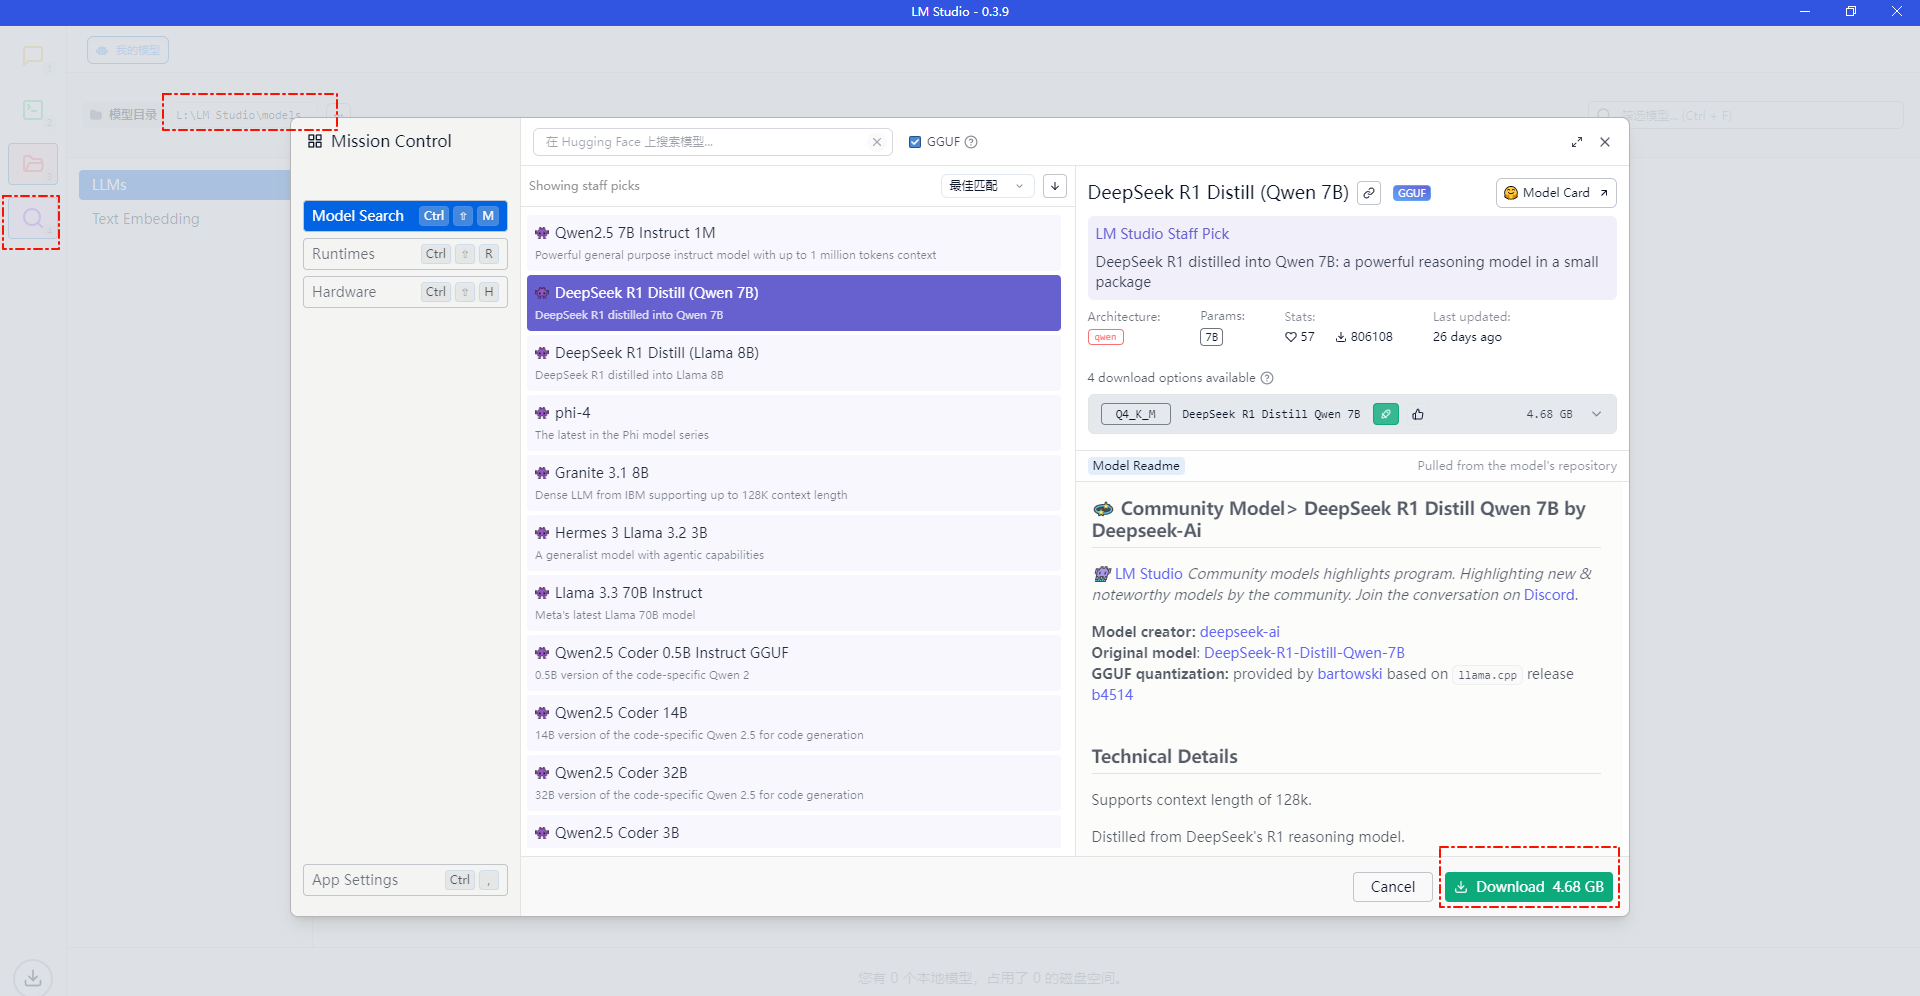Screen dimensions: 1920x996
Task: Select Llama 3.3 70B Instruct in the list
Action: 794,603
